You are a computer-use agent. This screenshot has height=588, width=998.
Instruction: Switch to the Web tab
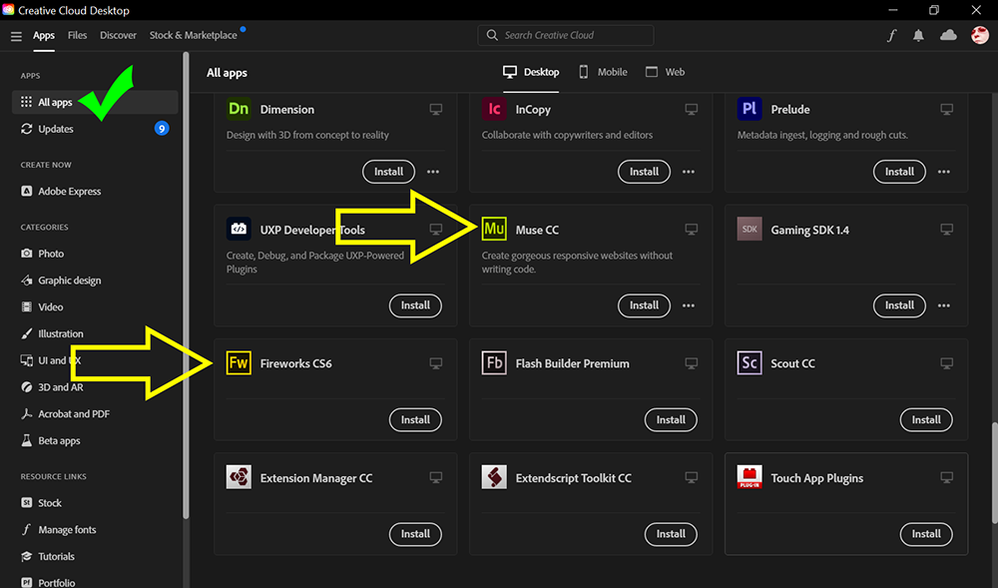pos(665,72)
